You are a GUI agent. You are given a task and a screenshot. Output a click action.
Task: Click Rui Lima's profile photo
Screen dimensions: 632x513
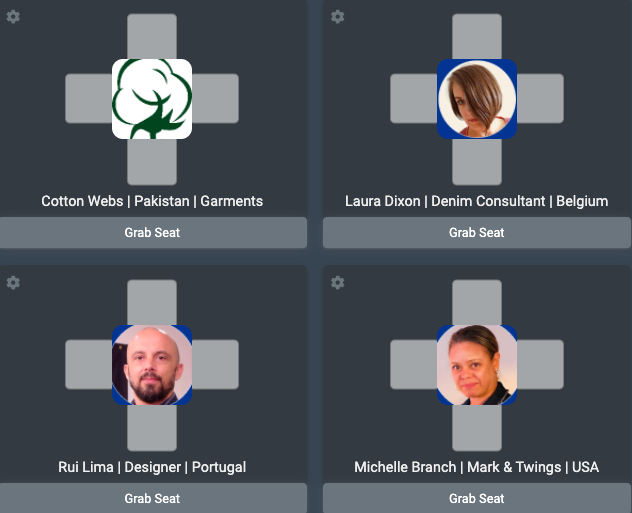(152, 365)
